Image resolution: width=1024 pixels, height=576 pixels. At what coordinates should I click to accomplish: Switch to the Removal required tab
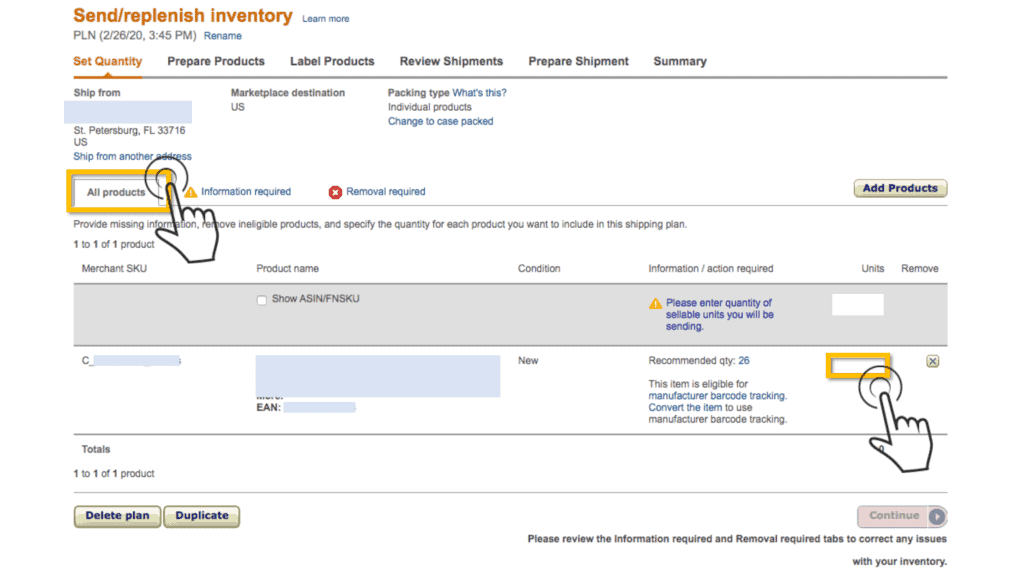click(x=385, y=192)
